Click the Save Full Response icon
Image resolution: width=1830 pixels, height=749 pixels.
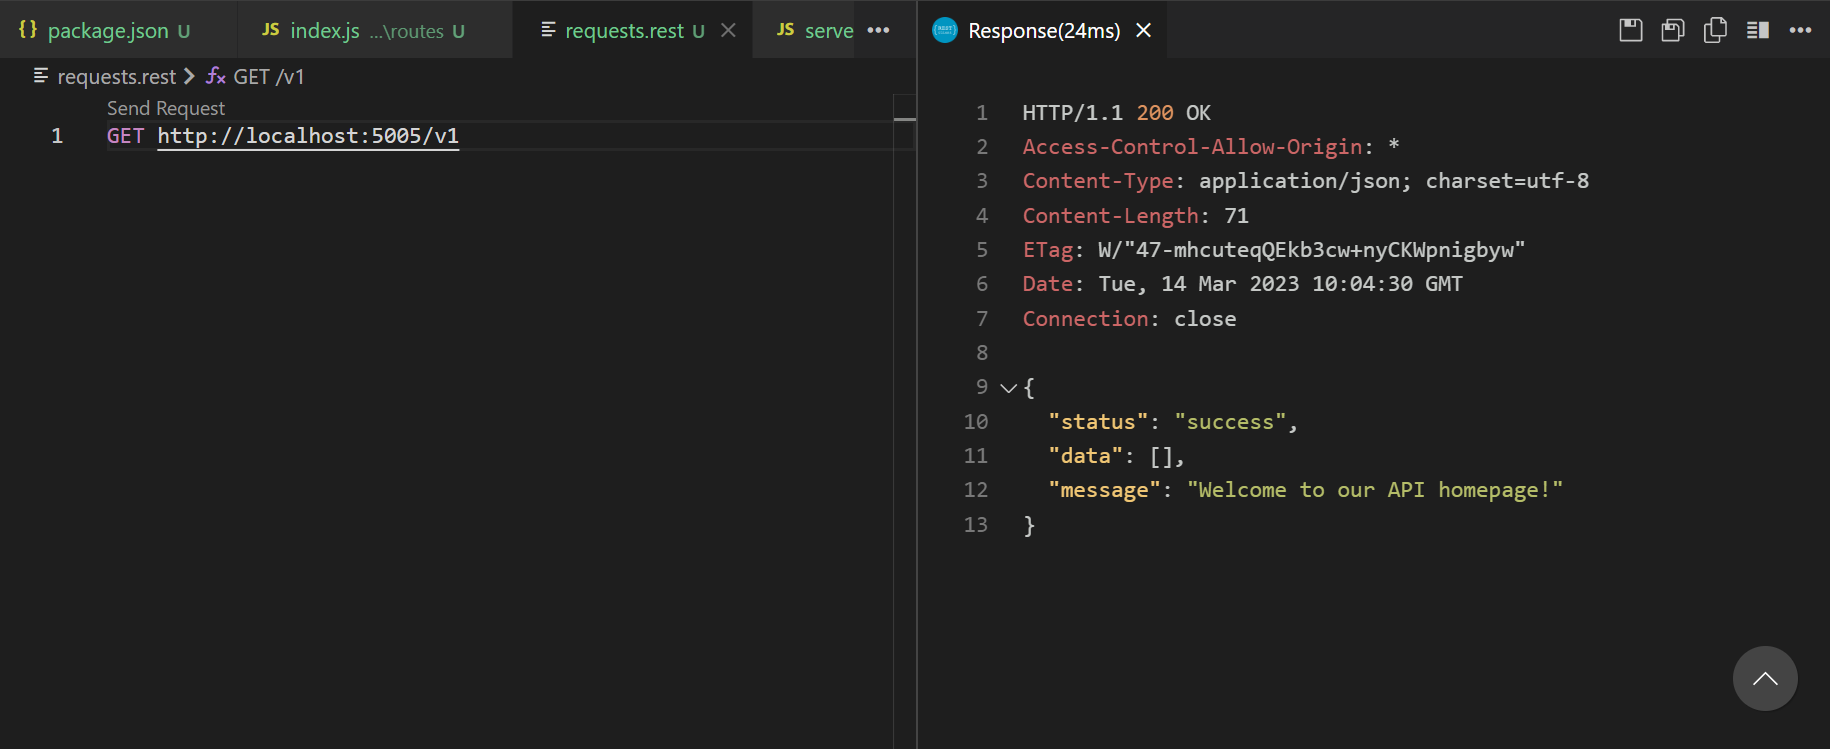(1630, 30)
